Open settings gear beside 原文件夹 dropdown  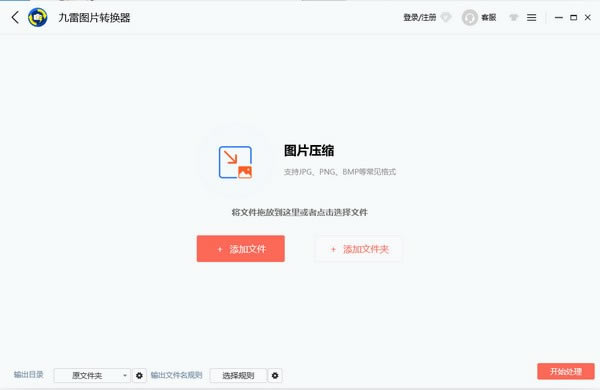click(139, 375)
